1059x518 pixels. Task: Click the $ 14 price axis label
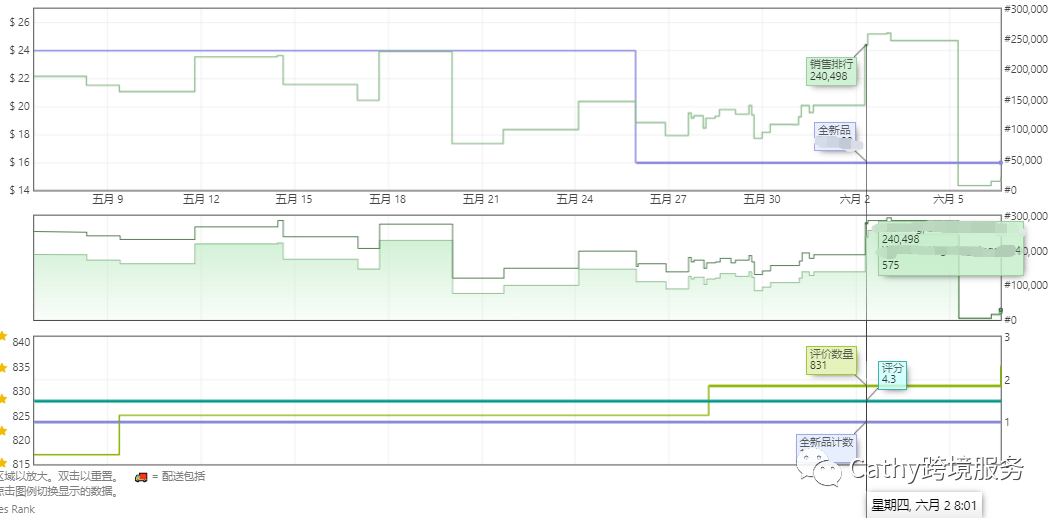(20, 190)
